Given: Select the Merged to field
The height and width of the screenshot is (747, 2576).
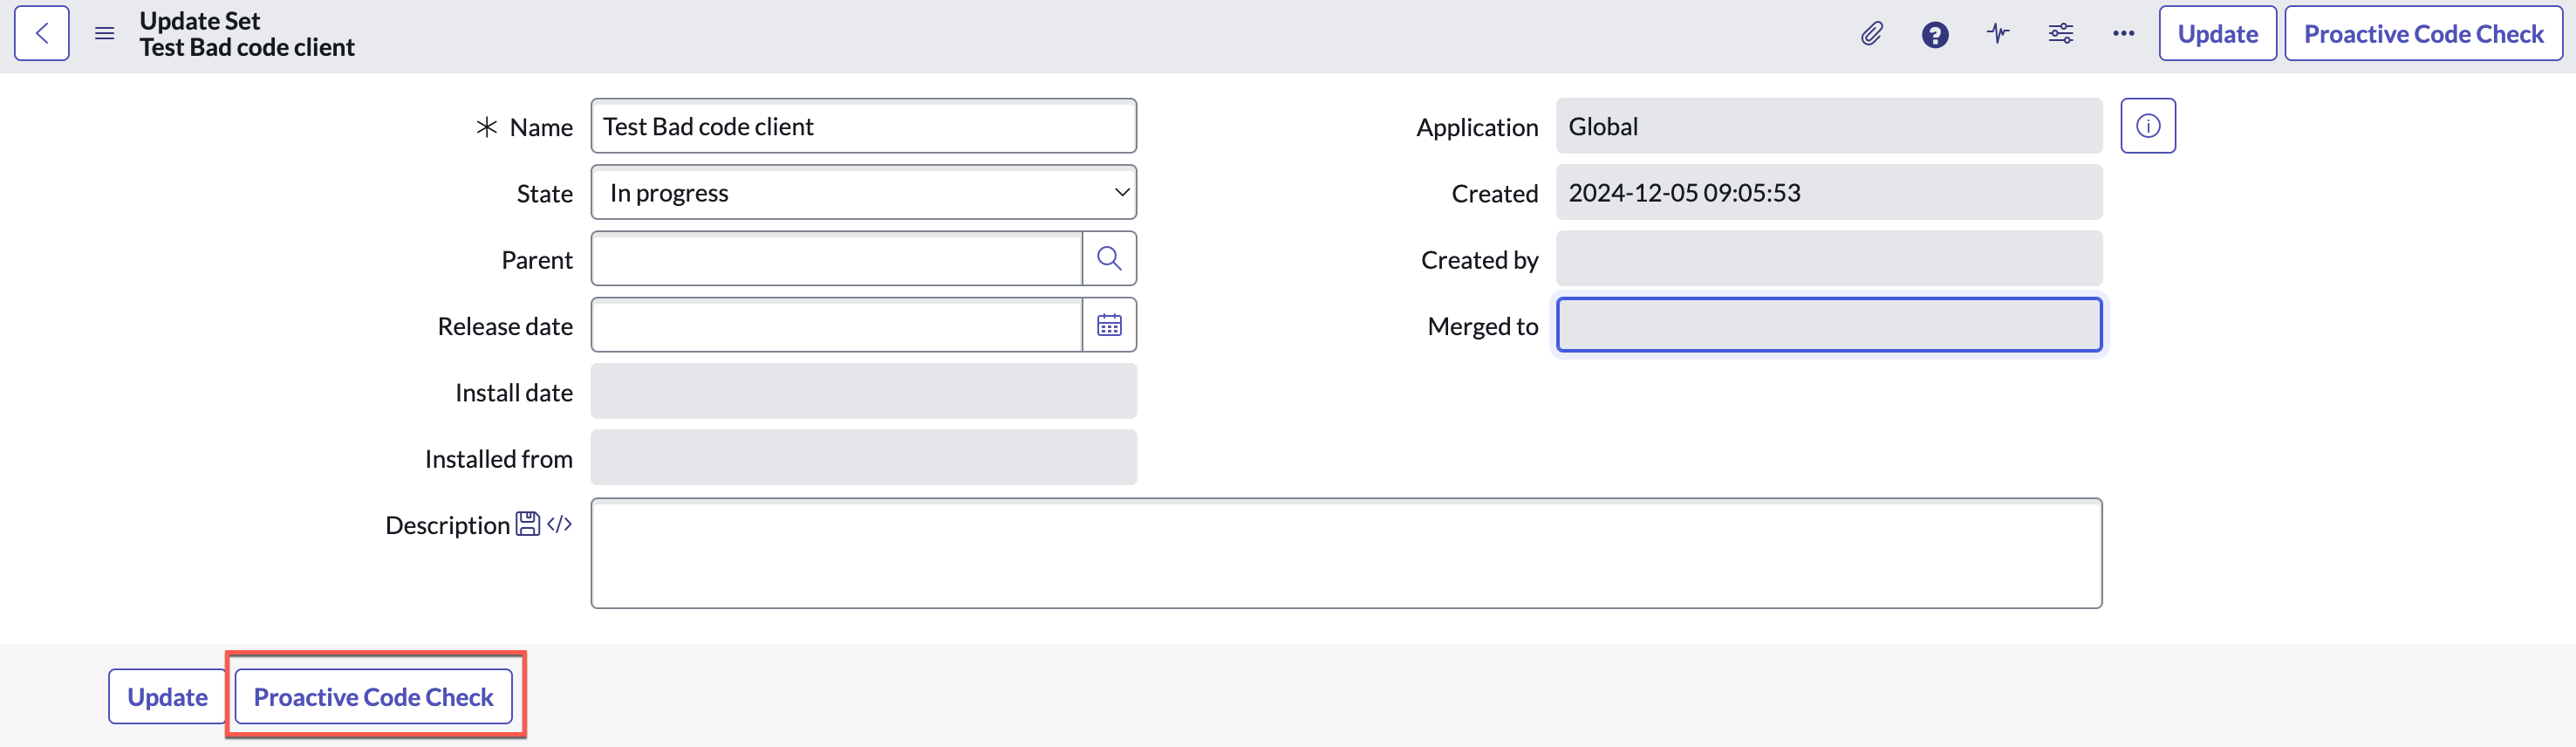Looking at the screenshot, I should 1829,325.
